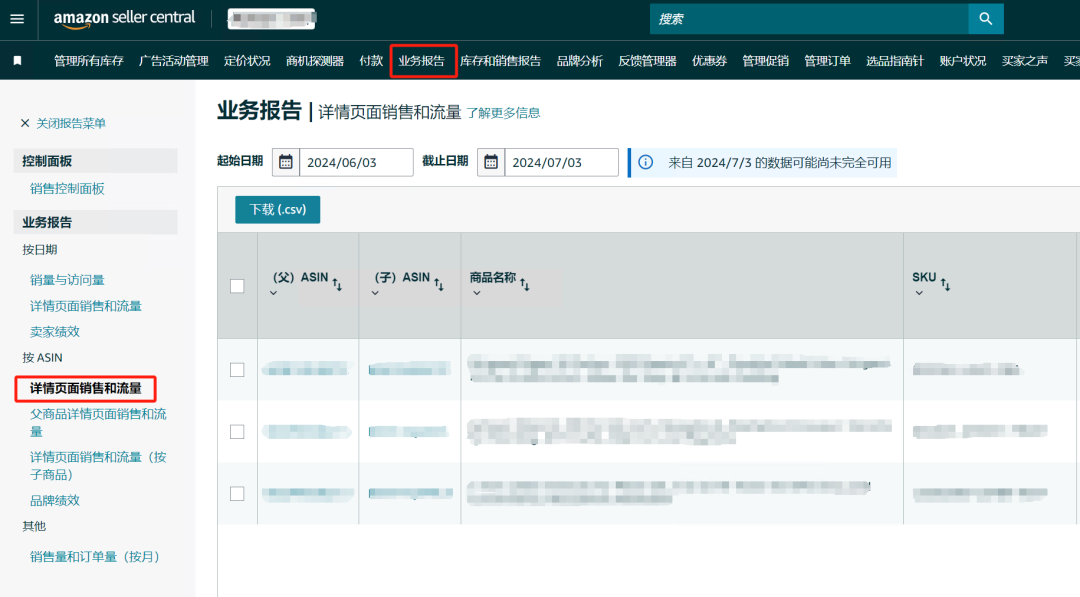Expand the (子) ASIN column chevron
This screenshot has height=597, width=1080.
click(x=375, y=293)
